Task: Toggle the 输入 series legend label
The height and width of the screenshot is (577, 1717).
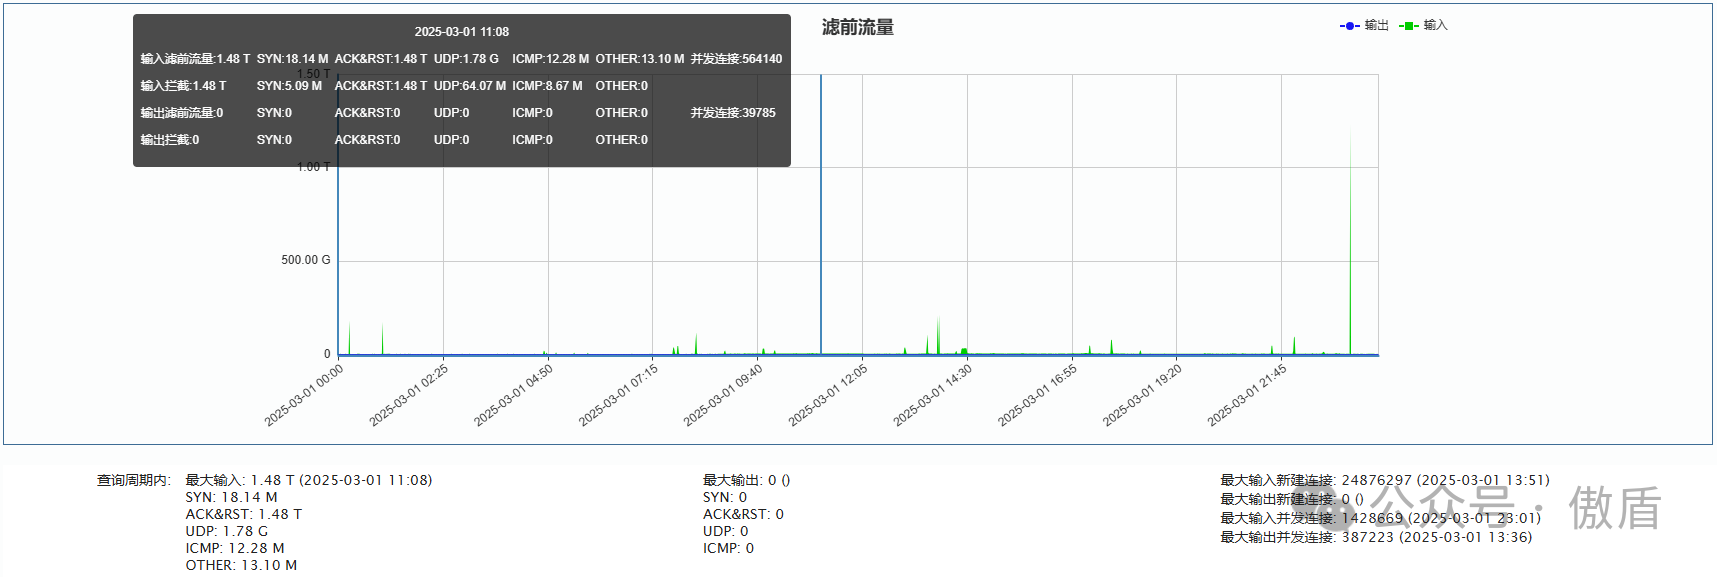Action: (x=1435, y=26)
